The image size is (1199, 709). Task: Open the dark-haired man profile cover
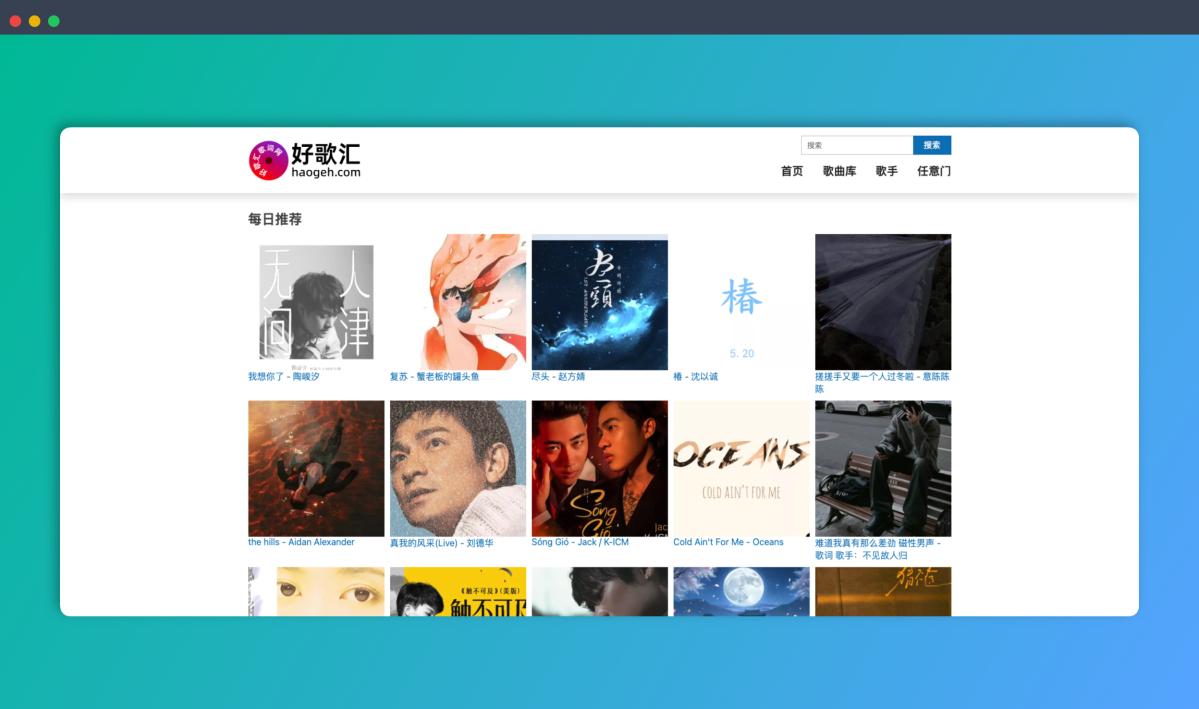point(600,591)
